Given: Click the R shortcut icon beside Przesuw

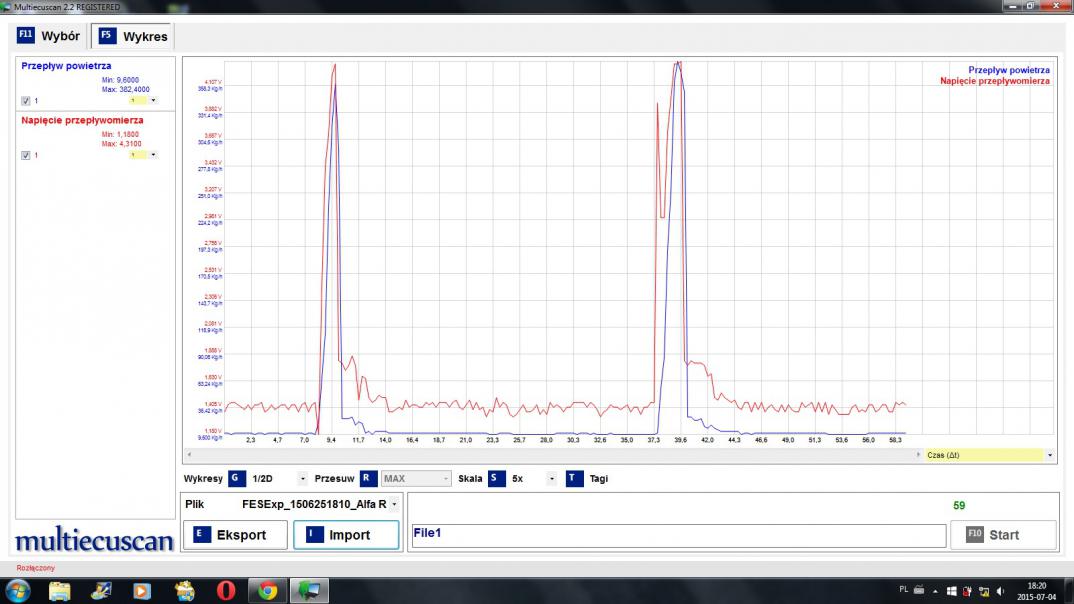Looking at the screenshot, I should pos(368,478).
